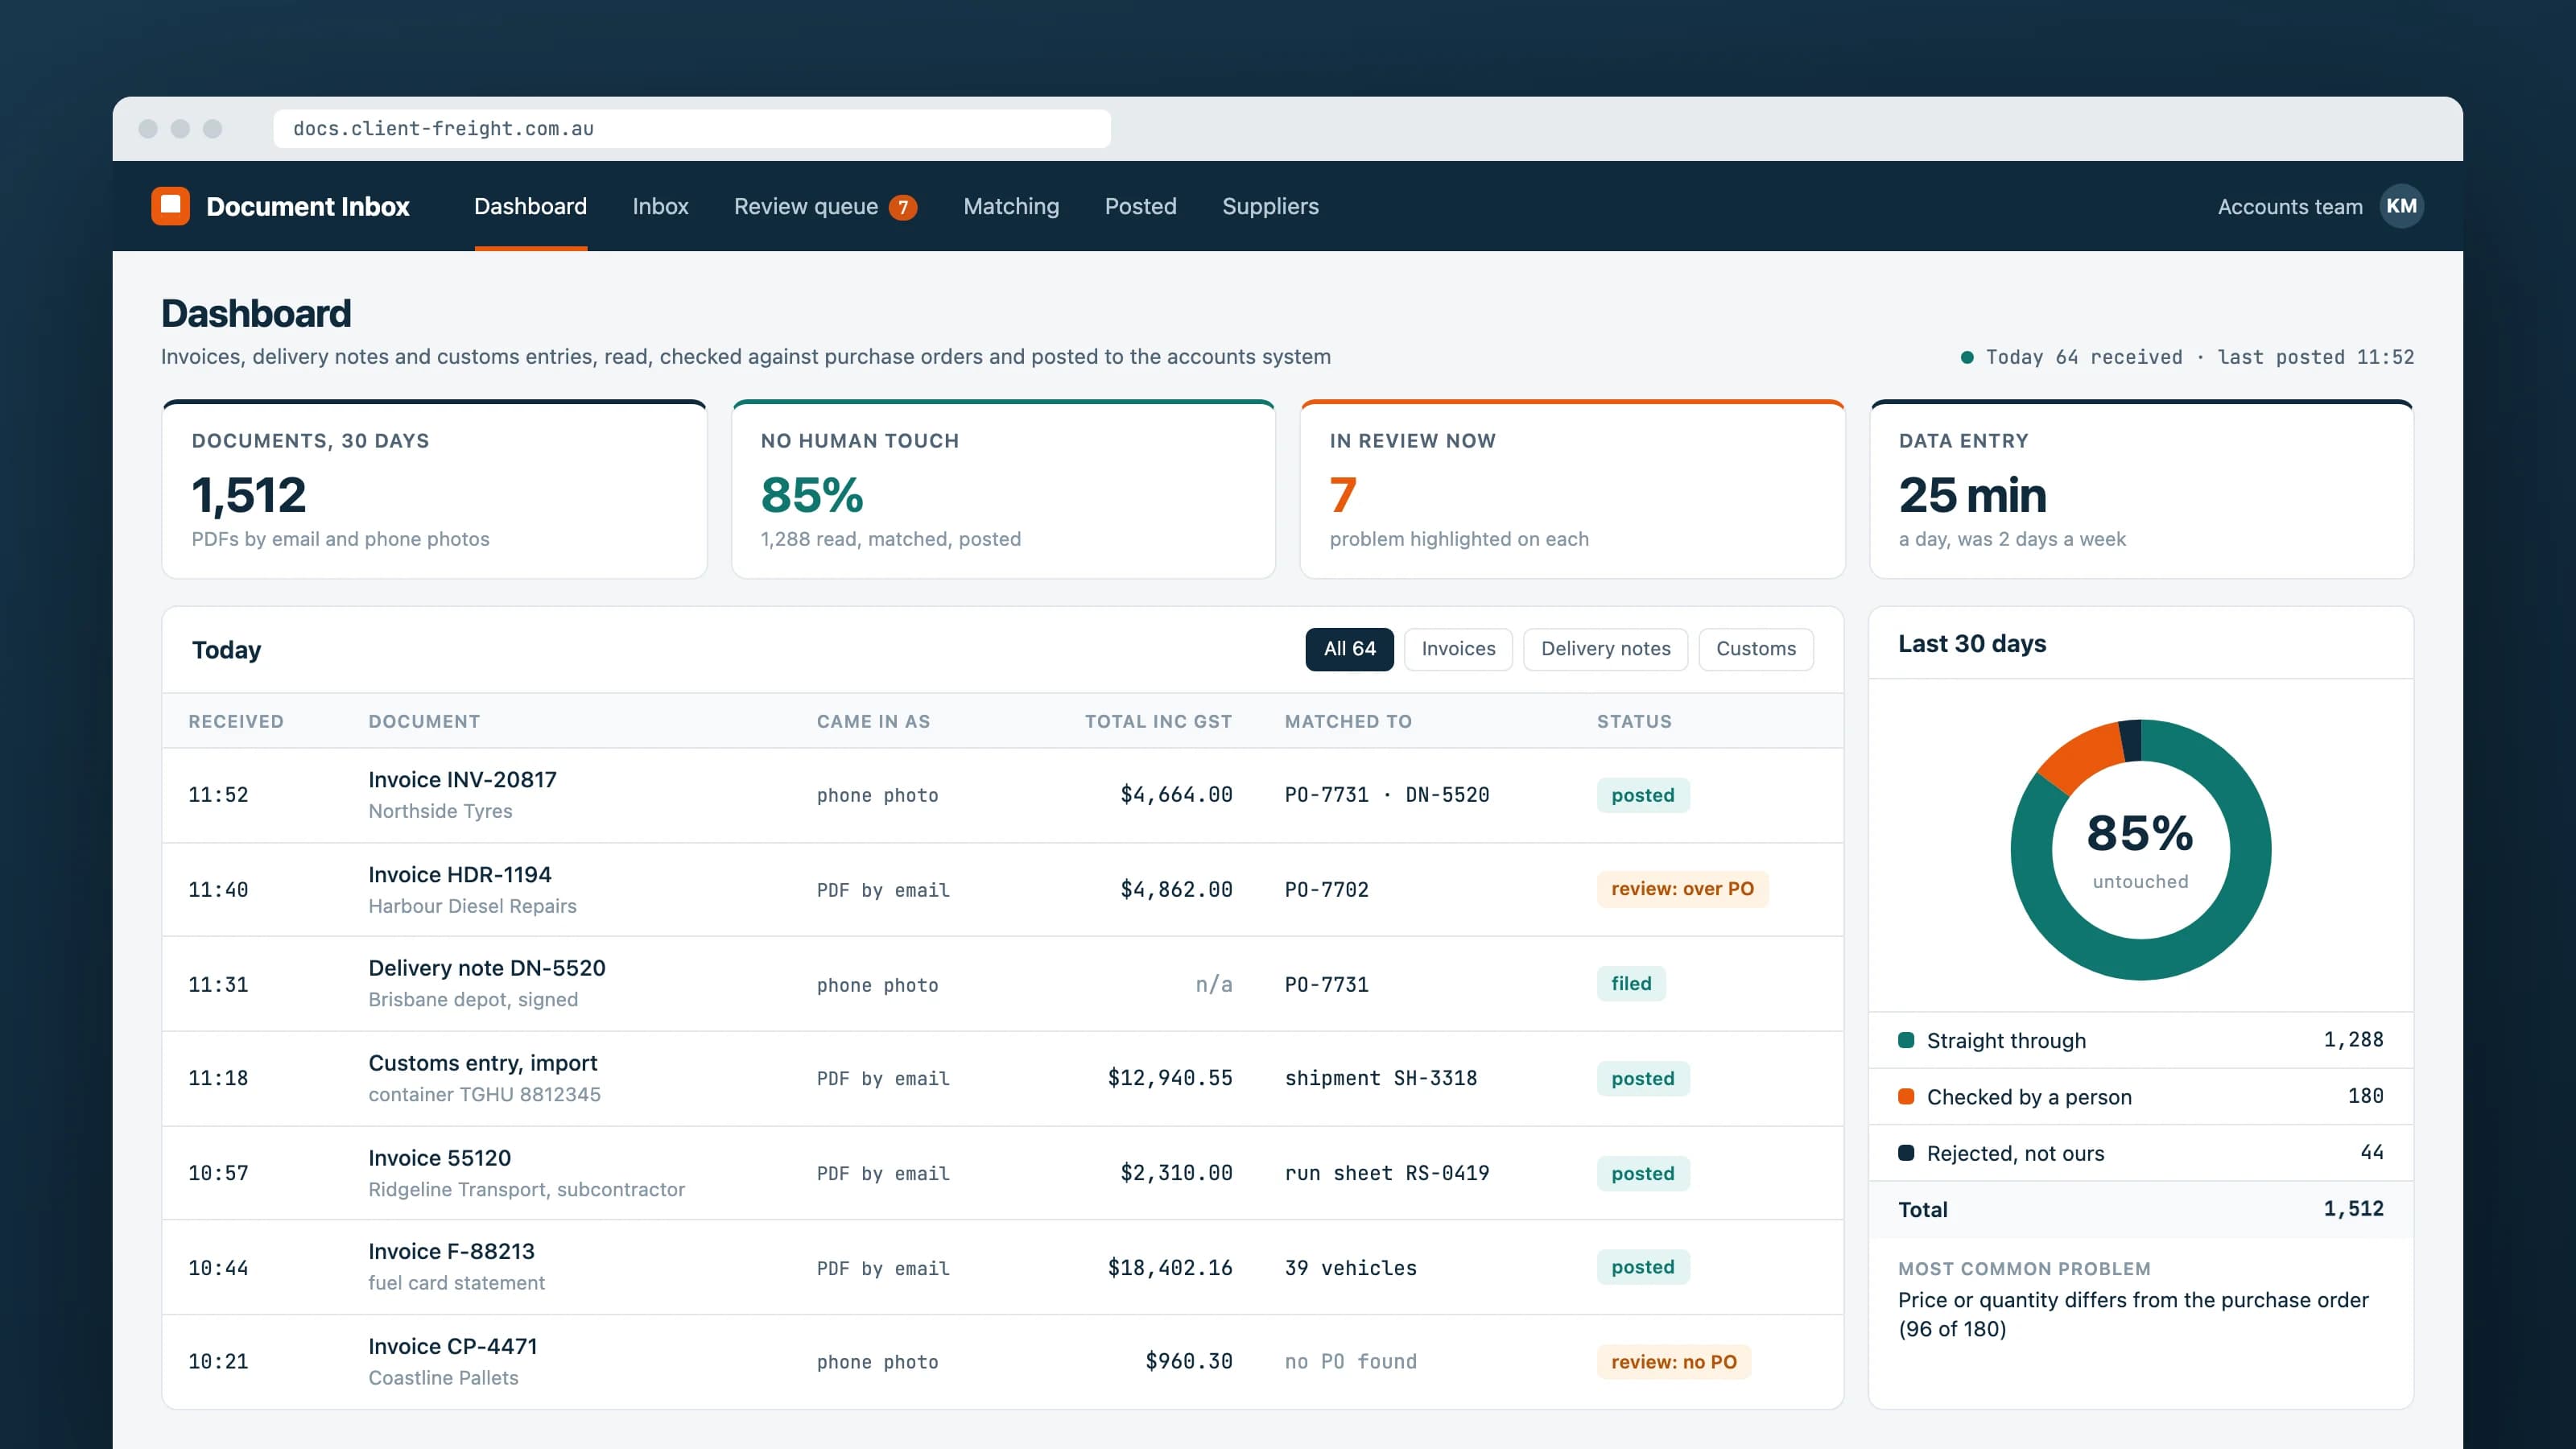Click the 'filed' status badge
Screen dimensions: 2576x1449
tap(1631, 984)
